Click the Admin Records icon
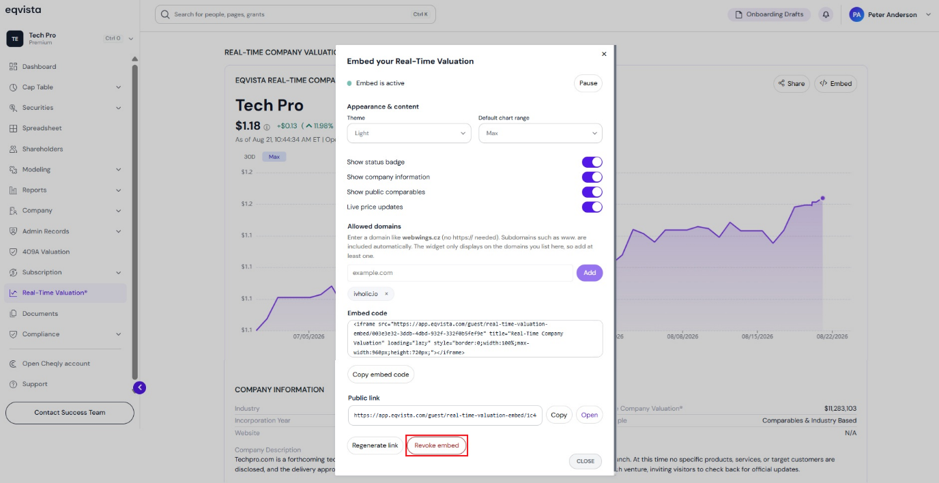939x483 pixels. point(13,231)
